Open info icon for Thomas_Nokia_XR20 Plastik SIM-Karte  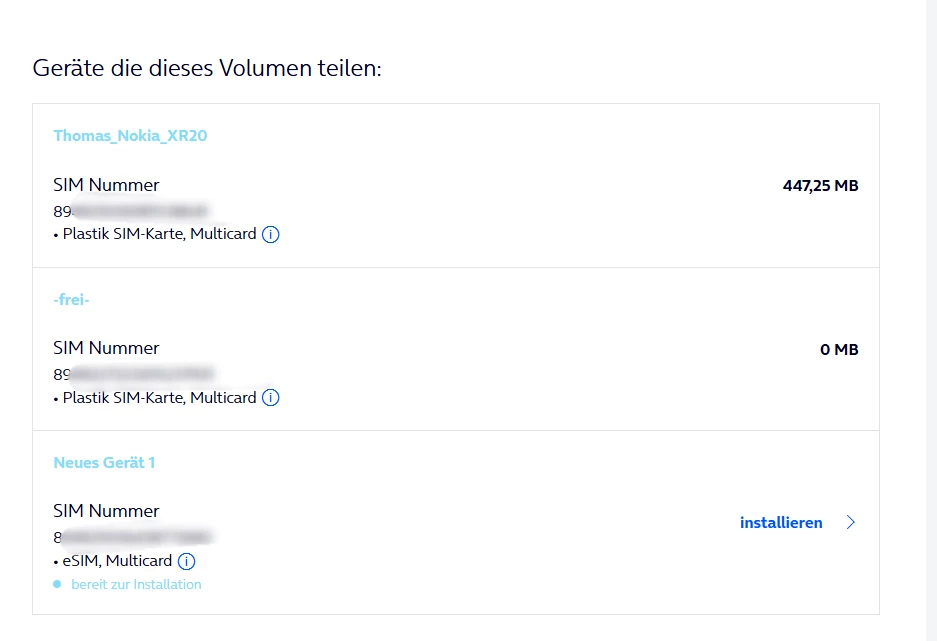point(271,235)
